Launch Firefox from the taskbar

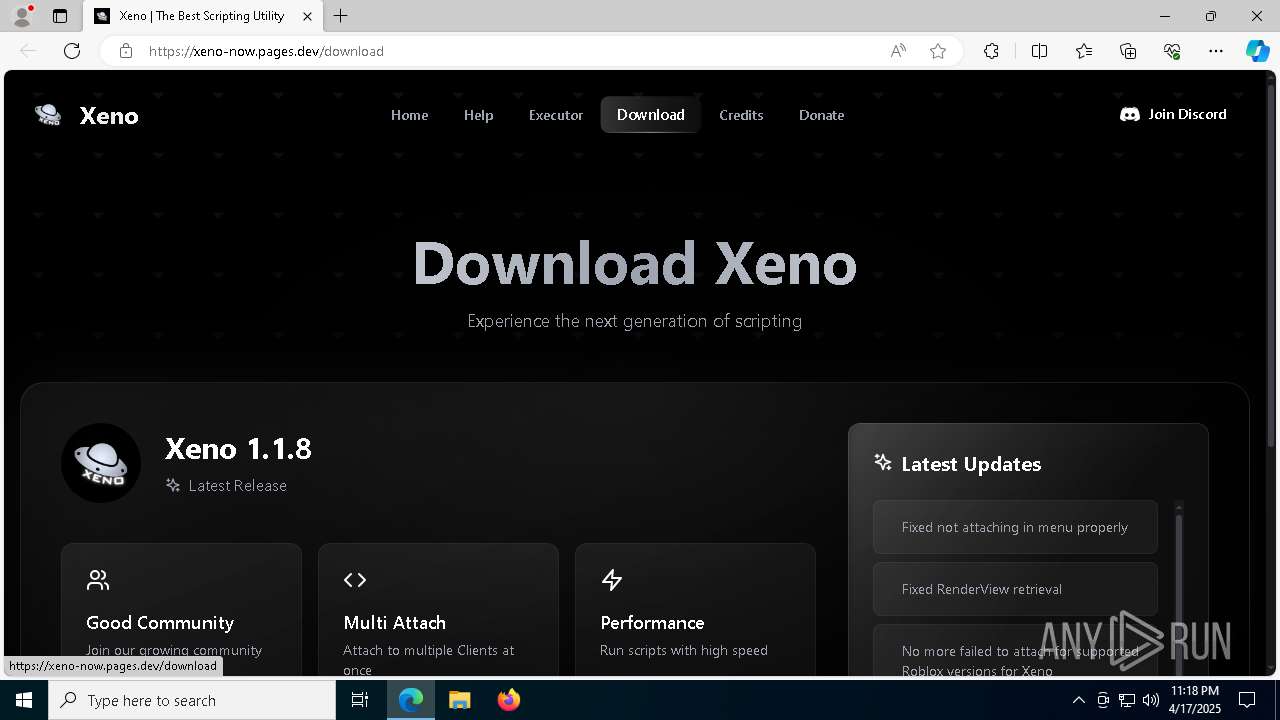click(x=508, y=700)
